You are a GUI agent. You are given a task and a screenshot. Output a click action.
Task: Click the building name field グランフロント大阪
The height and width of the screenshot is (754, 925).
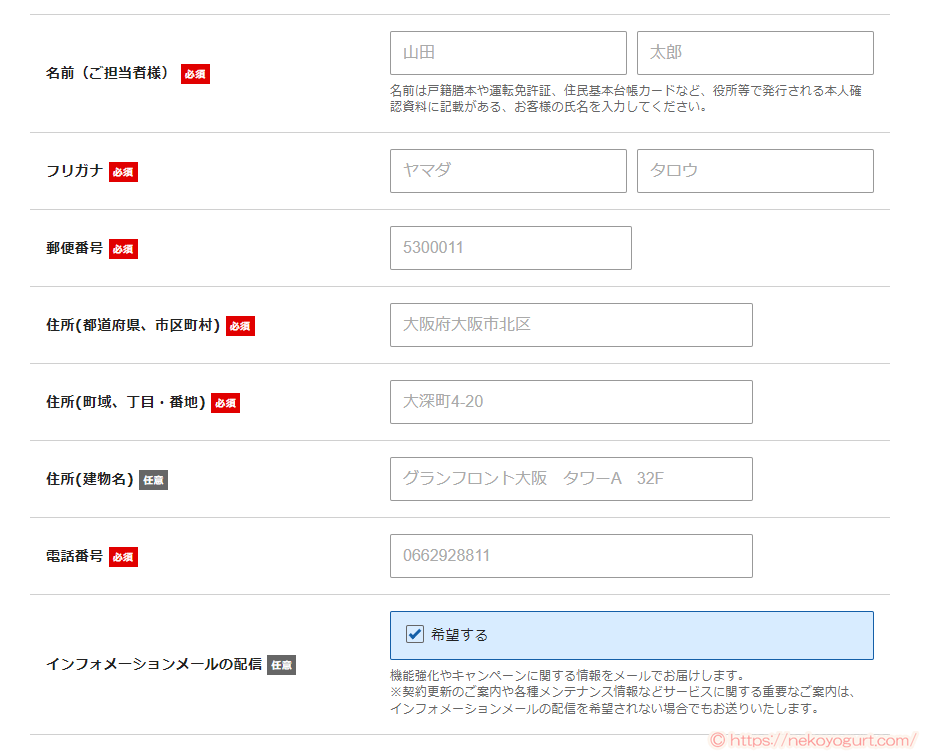(571, 479)
